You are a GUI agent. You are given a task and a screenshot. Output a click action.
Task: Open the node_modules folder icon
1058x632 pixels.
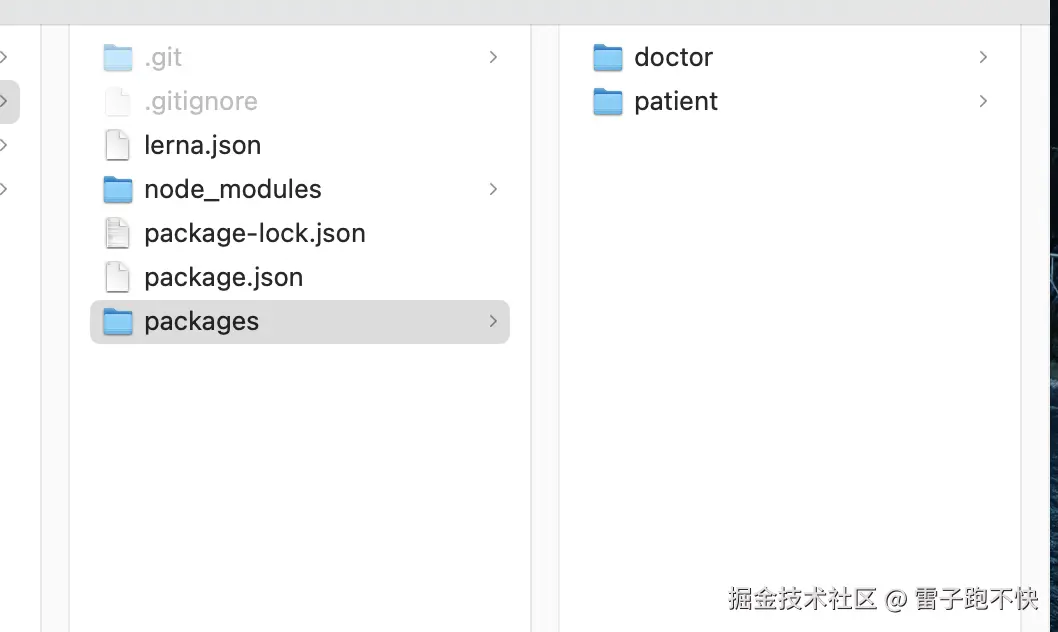point(117,189)
